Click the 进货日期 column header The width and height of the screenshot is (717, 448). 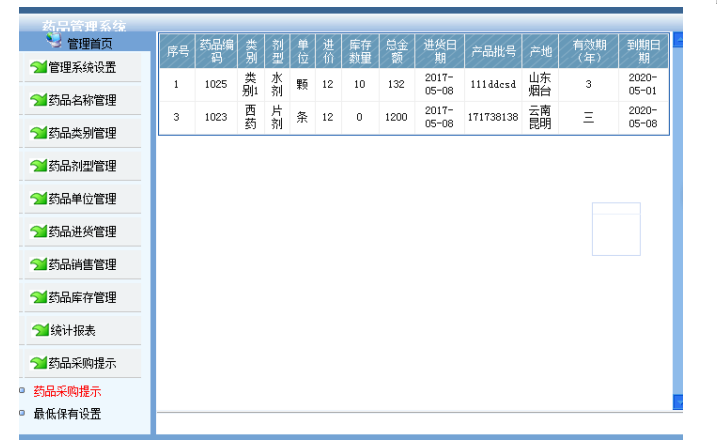click(440, 51)
